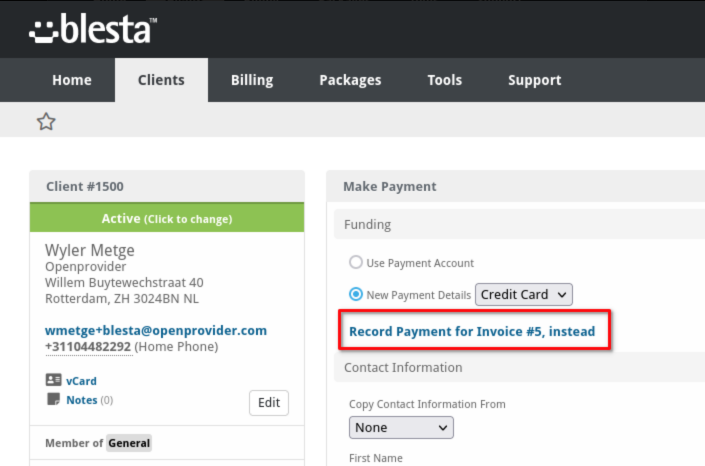Viewport: 705px width, 466px height.
Task: Open the Credit Card dropdown
Action: tap(524, 295)
